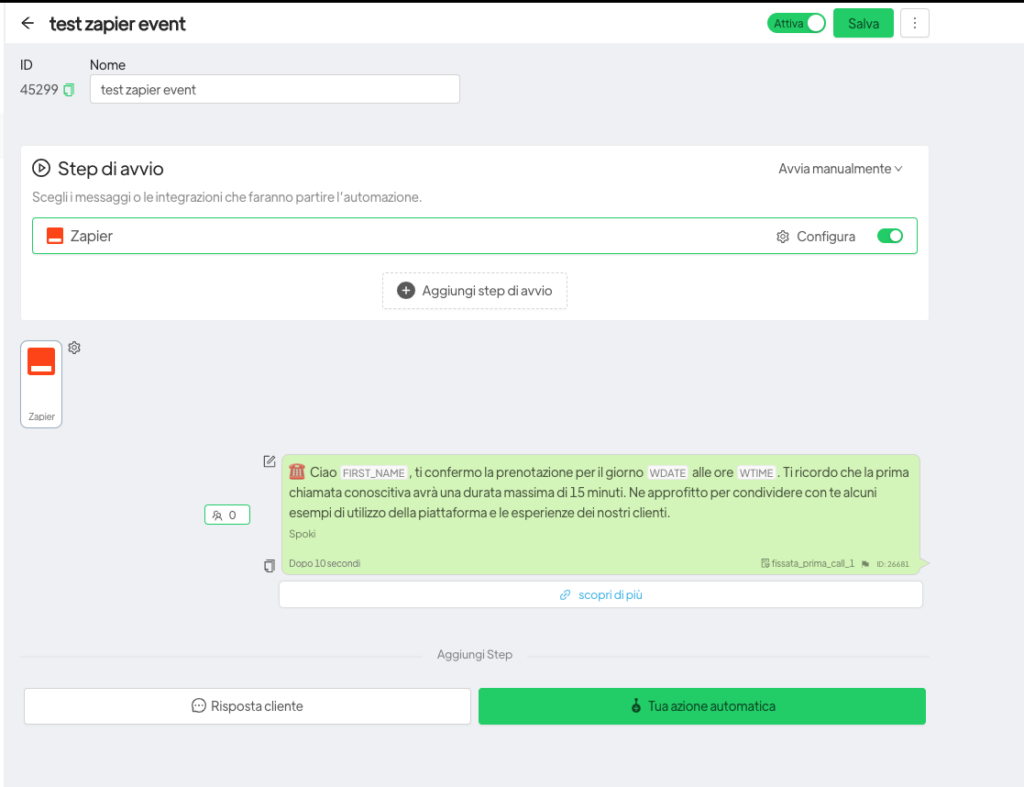The width and height of the screenshot is (1024, 787).
Task: Click the contacts counter badge showing 0
Action: tap(226, 515)
